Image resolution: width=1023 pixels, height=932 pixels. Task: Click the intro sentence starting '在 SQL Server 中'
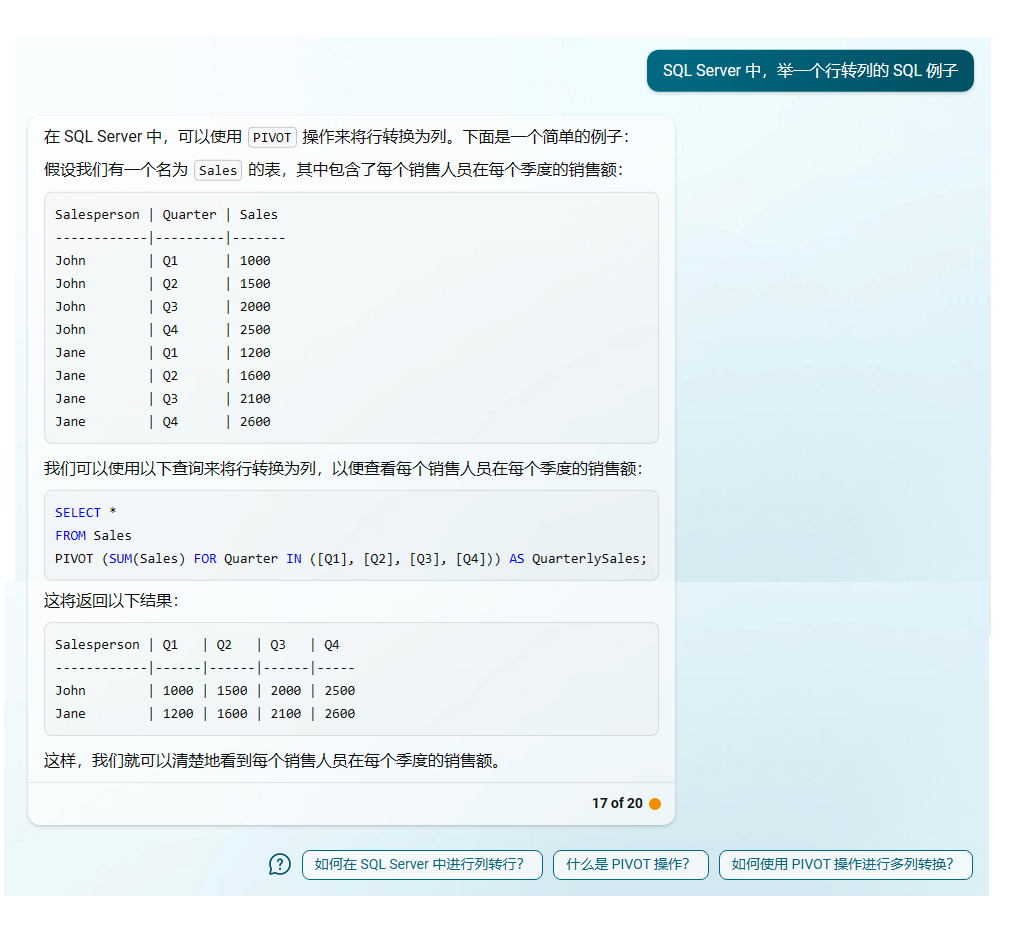337,137
